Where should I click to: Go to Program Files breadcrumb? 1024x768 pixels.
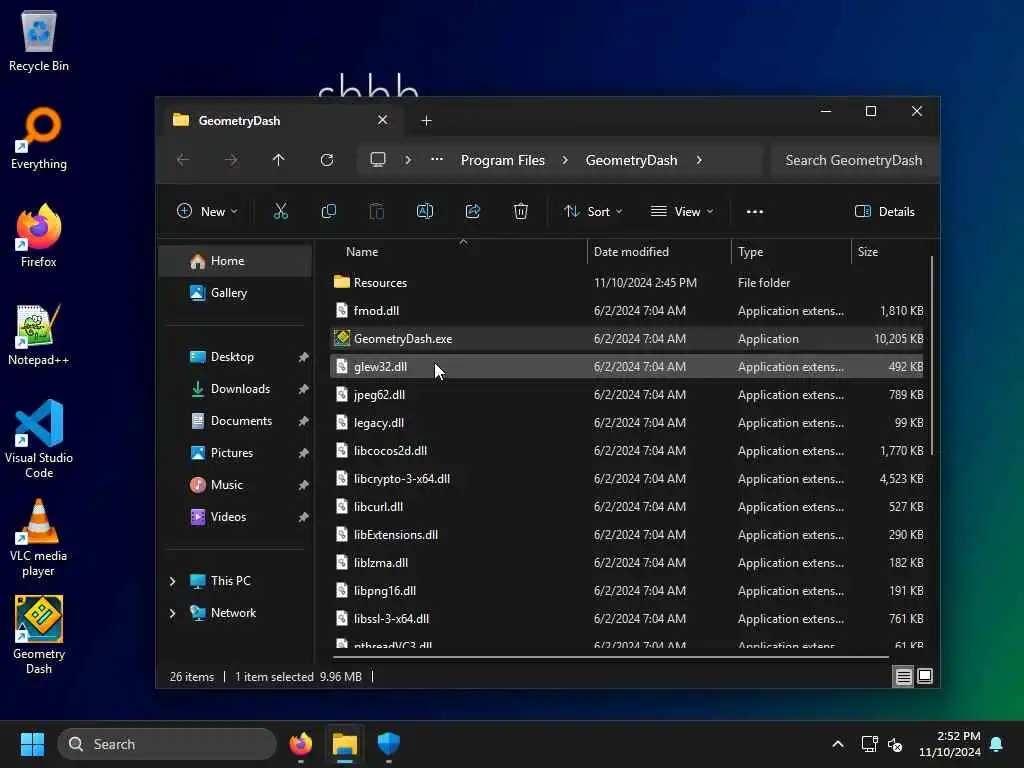tap(503, 160)
